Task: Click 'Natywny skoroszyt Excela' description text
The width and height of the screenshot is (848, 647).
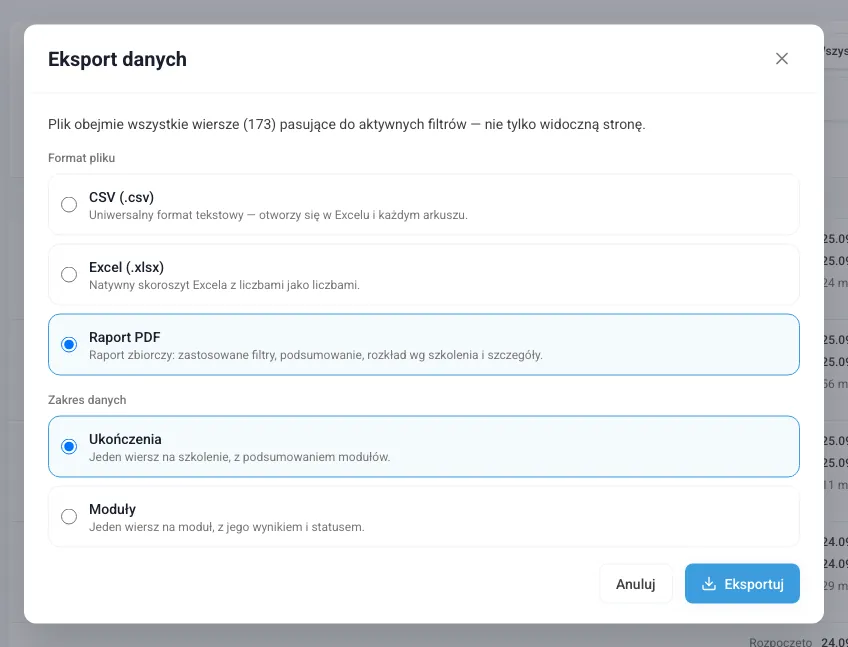Action: click(x=224, y=285)
